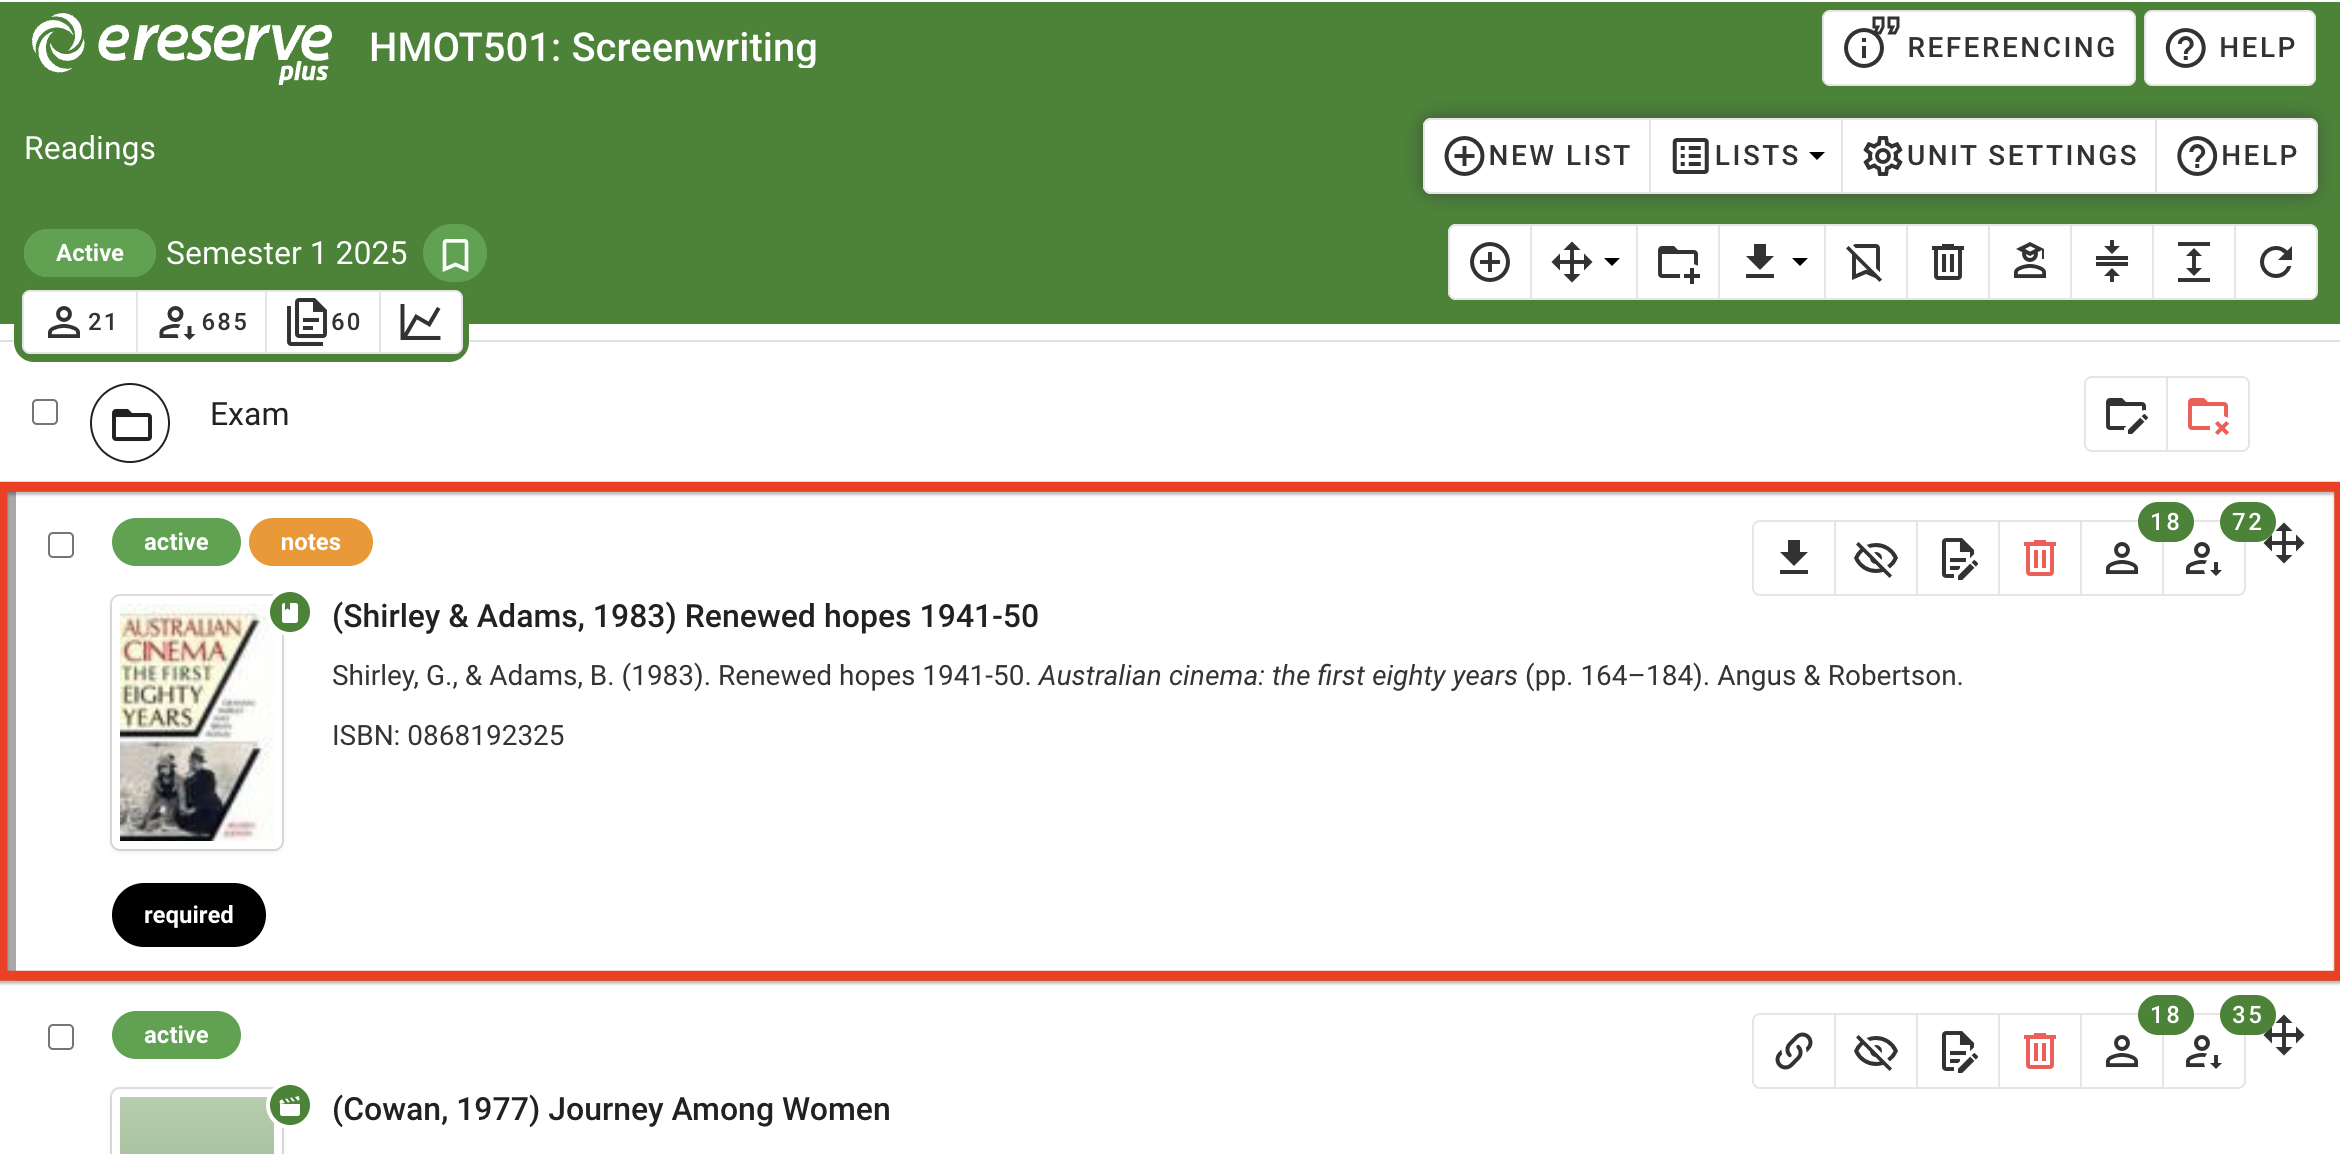This screenshot has width=2340, height=1154.
Task: Click the bookmark icon beside Semester 1 2025
Action: [x=455, y=254]
